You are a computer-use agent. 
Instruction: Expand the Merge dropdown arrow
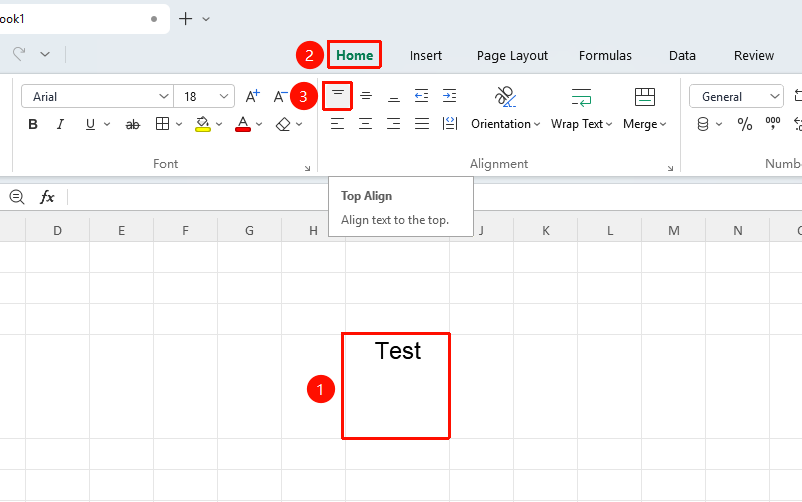663,124
